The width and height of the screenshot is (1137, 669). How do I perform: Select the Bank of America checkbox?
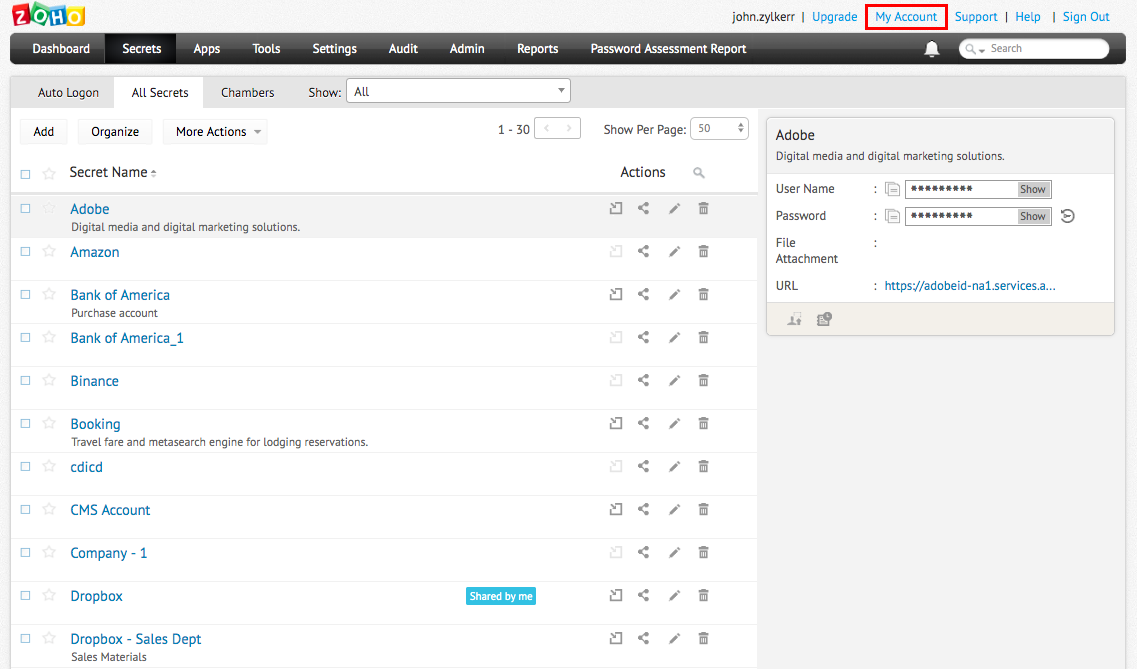click(x=25, y=294)
